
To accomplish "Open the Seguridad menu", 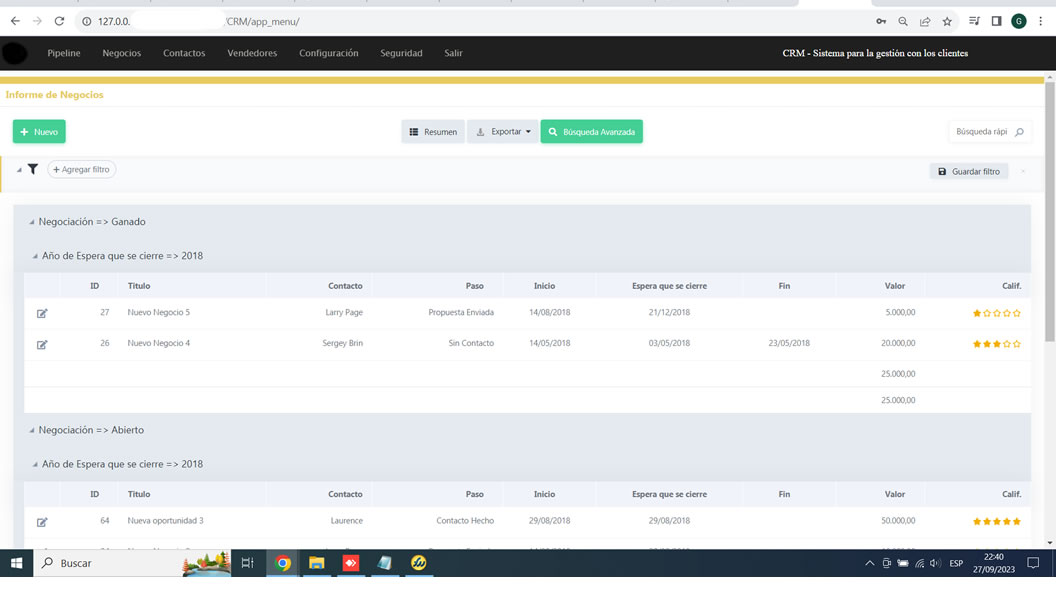I will pyautogui.click(x=401, y=53).
